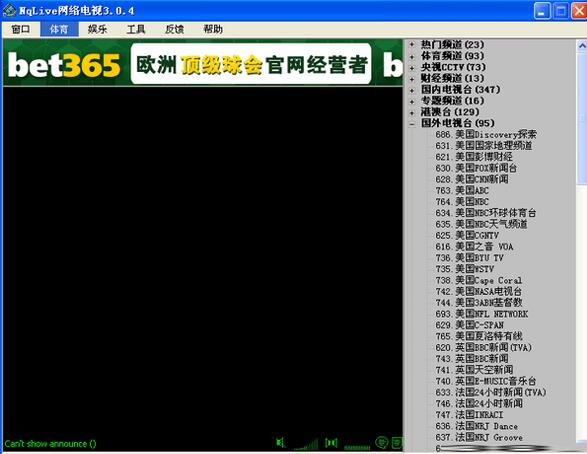
Task: Select channel 625 美国CGNTV
Action: point(467,235)
